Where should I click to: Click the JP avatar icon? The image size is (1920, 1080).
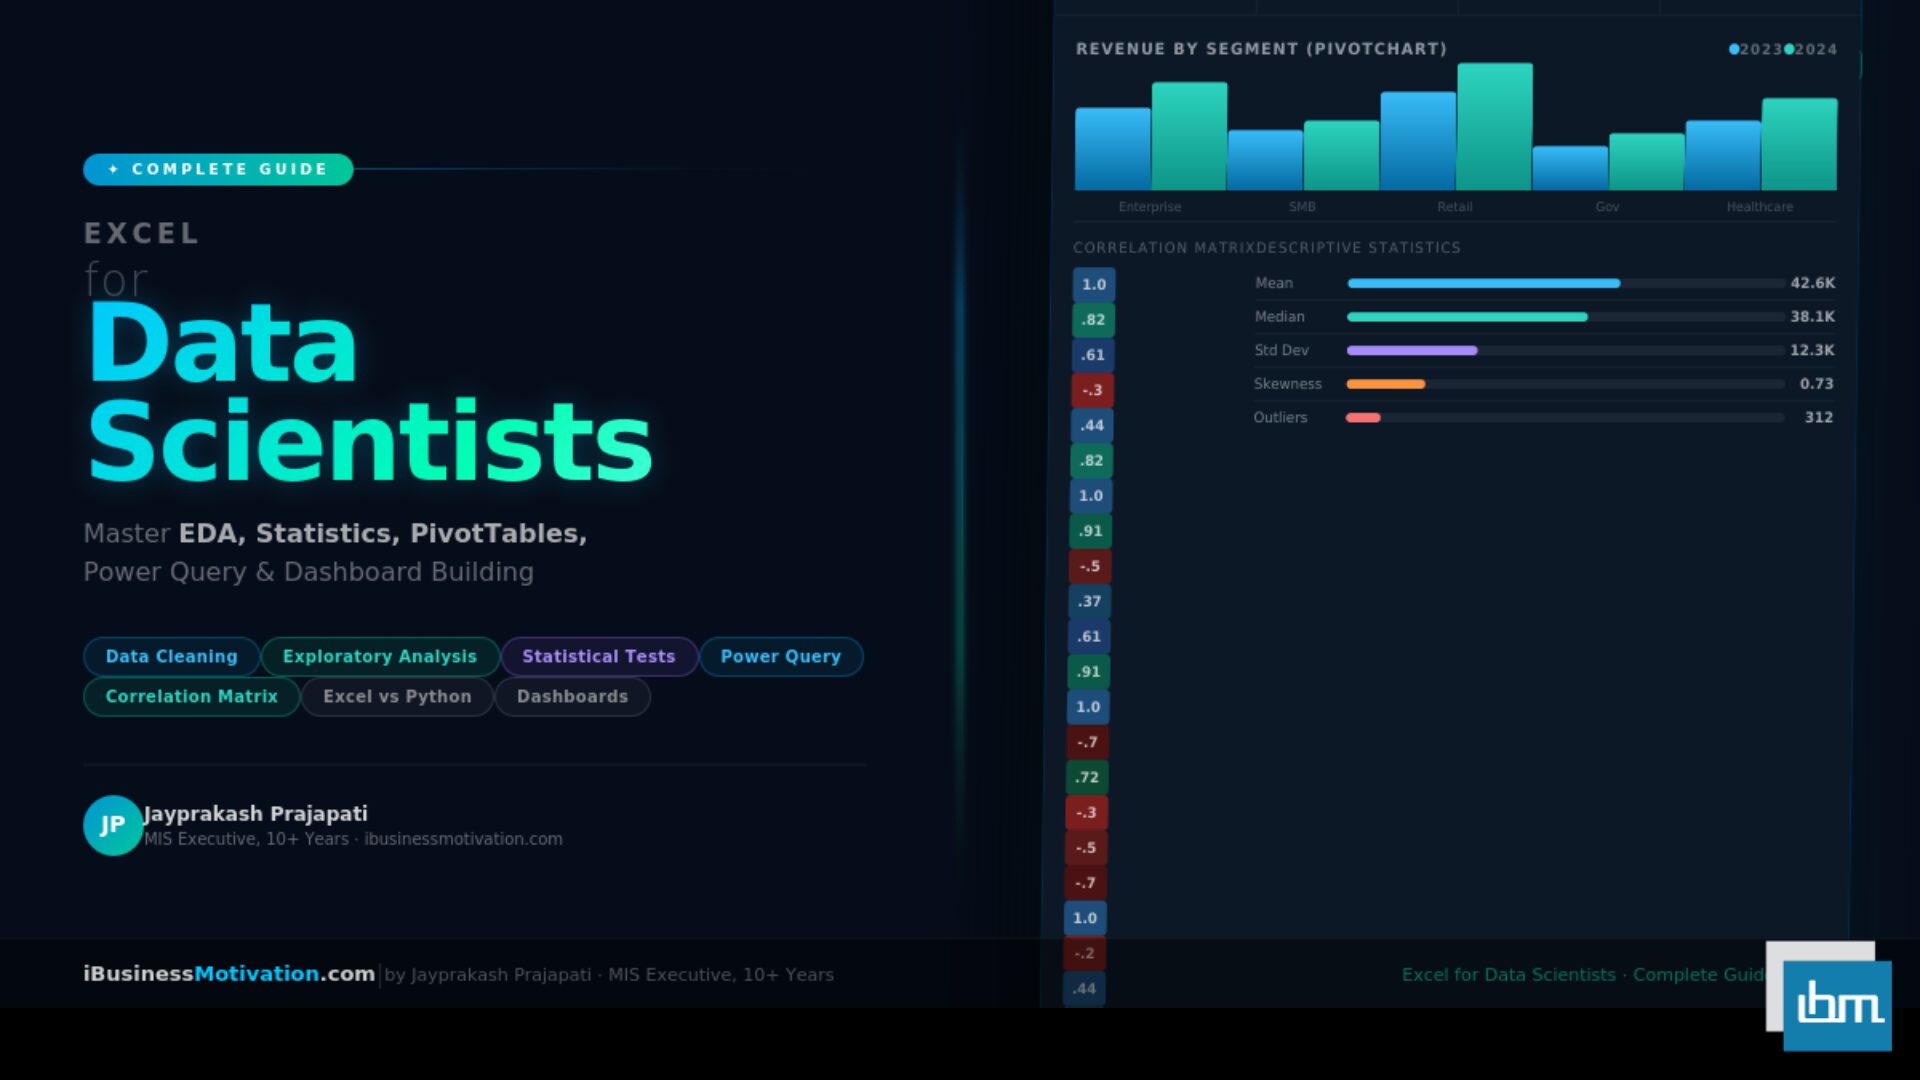112,825
